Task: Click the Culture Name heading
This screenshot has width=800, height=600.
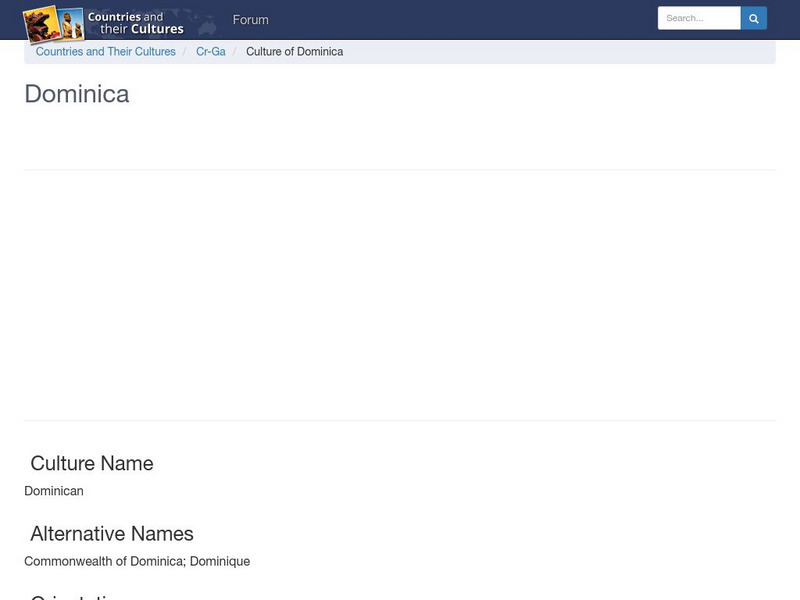Action: [92, 463]
